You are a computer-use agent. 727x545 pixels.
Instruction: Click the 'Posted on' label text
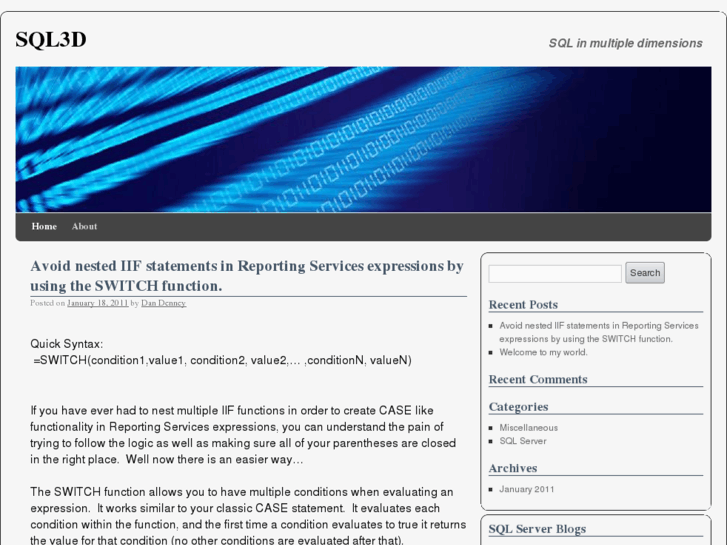(48, 303)
